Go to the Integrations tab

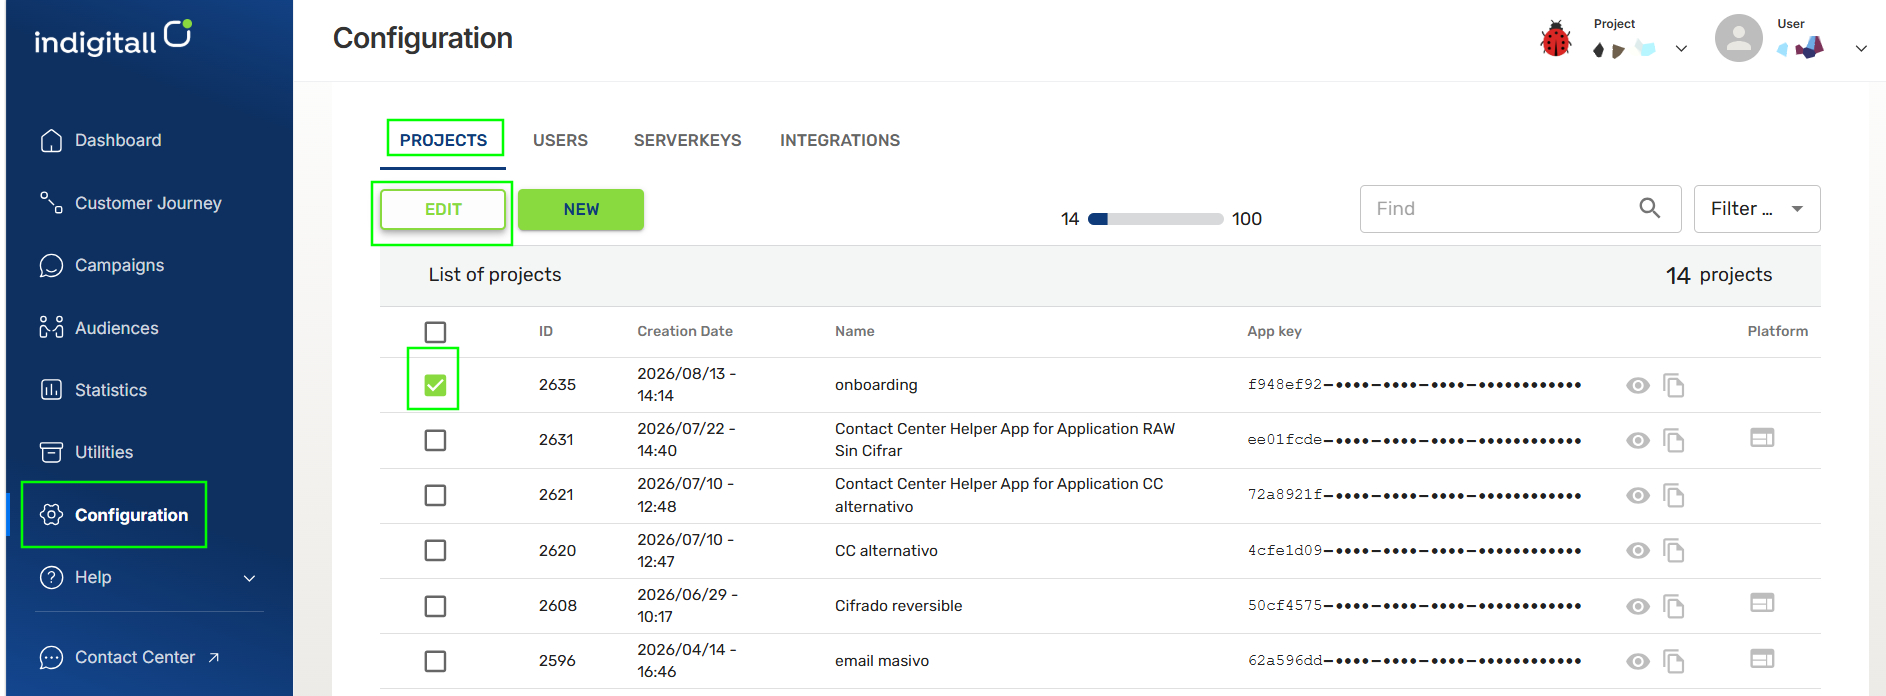point(840,140)
